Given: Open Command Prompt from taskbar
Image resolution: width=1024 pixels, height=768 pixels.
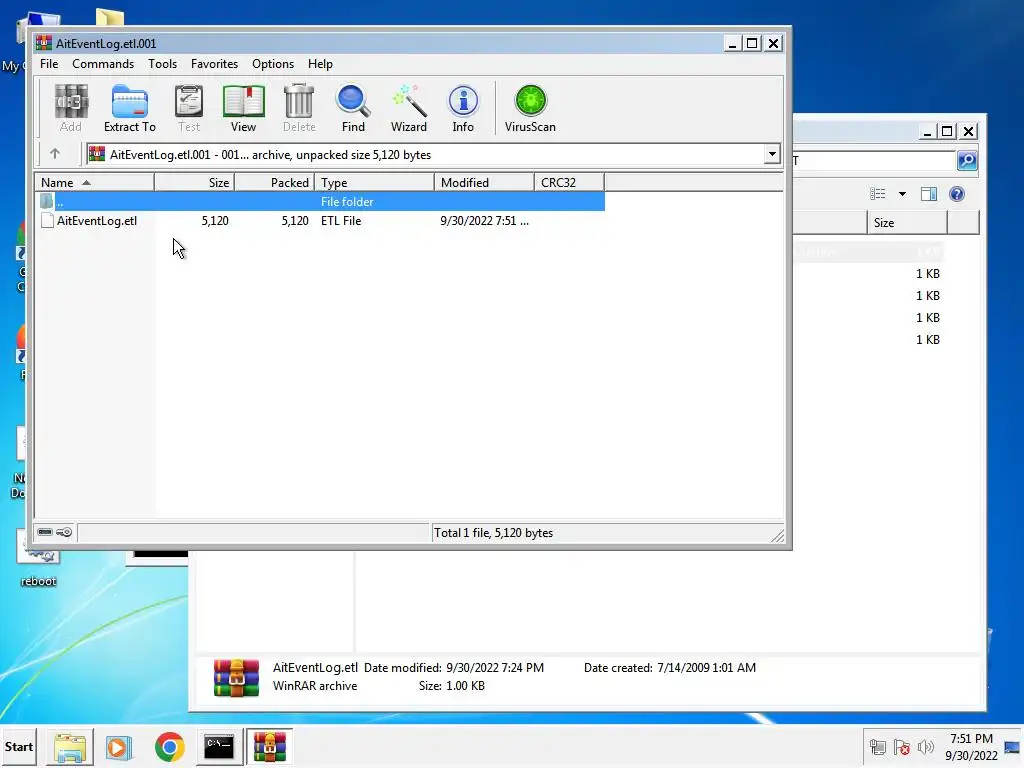Looking at the screenshot, I should (219, 747).
